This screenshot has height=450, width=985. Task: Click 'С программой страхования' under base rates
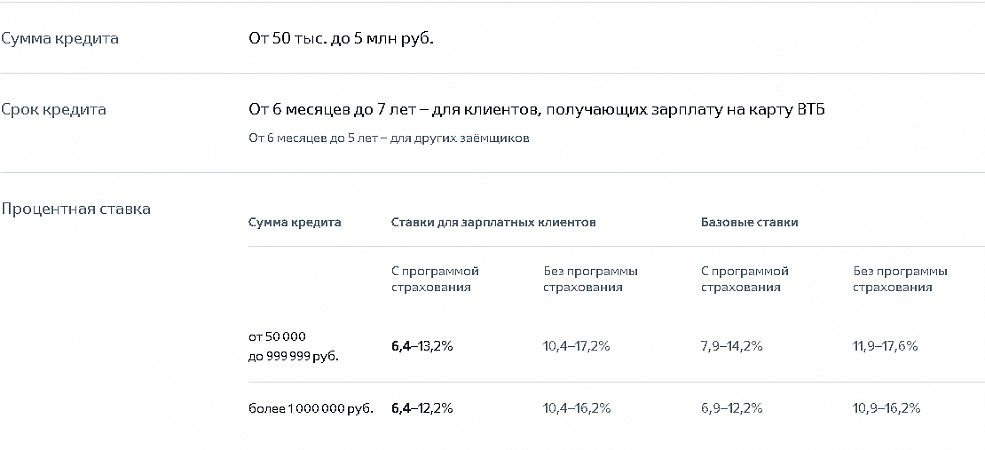point(744,279)
